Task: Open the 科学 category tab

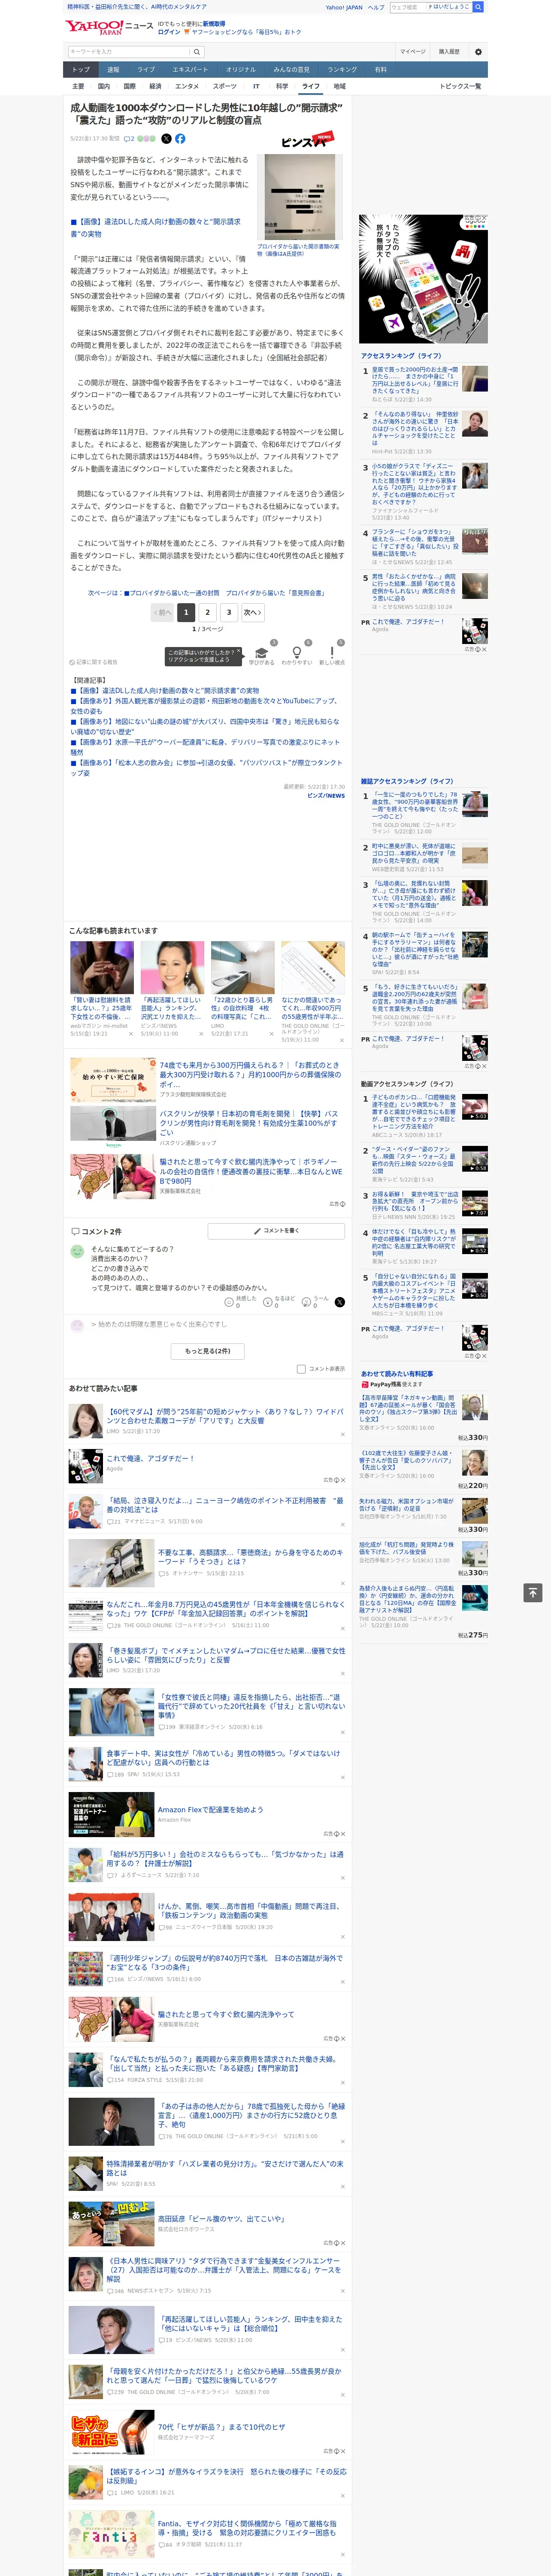Action: (282, 86)
